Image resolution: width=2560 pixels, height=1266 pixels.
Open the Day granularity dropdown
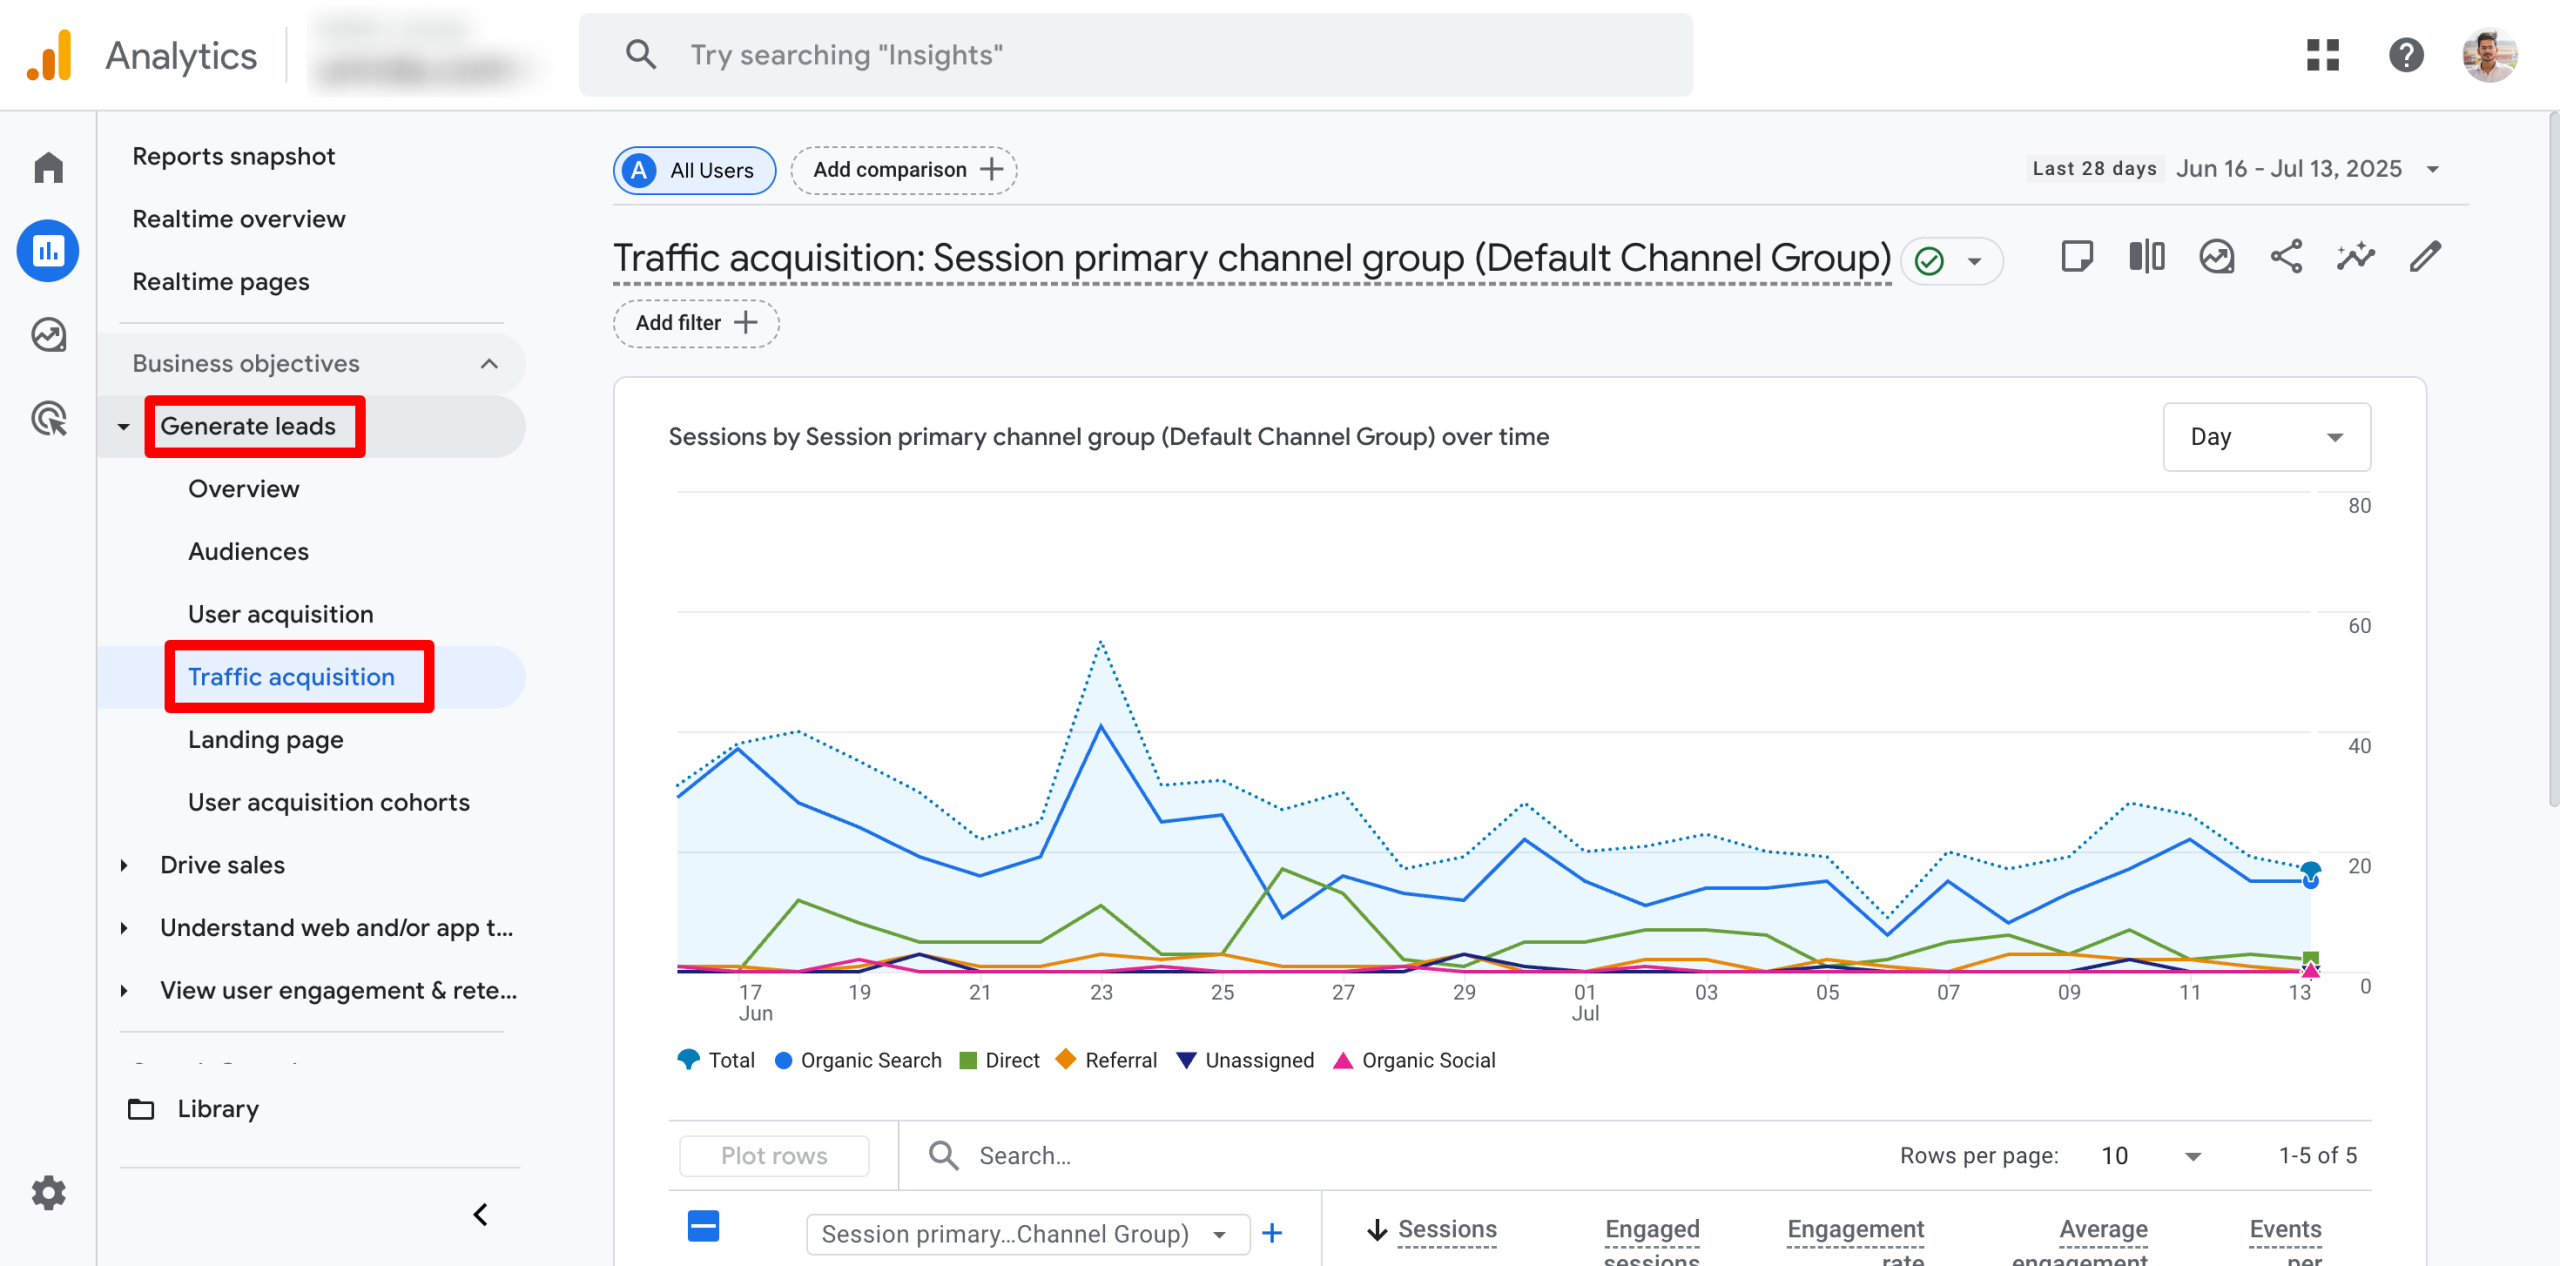(x=2266, y=437)
